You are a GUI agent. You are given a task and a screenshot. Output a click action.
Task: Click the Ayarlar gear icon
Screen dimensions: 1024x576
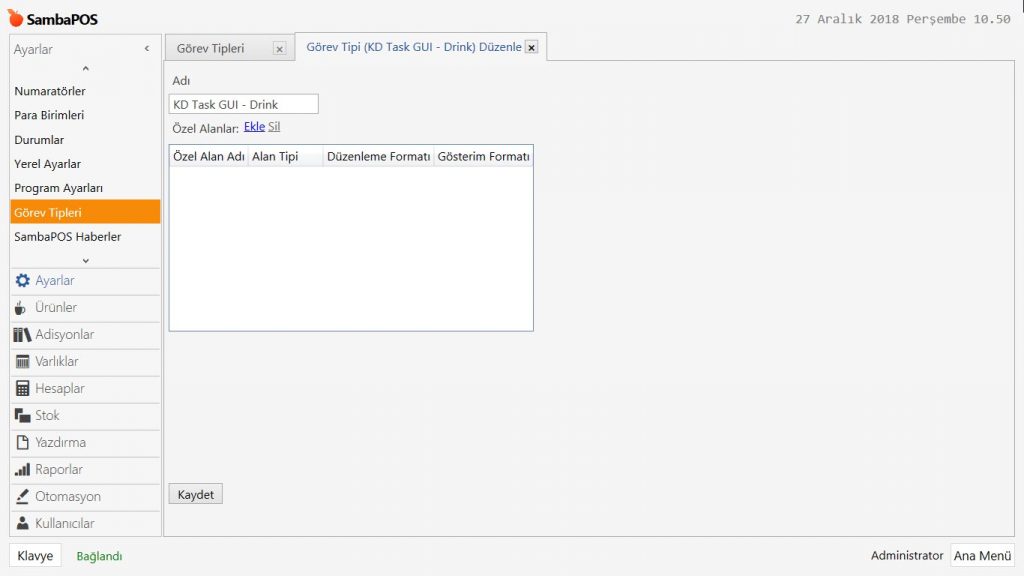coord(22,281)
